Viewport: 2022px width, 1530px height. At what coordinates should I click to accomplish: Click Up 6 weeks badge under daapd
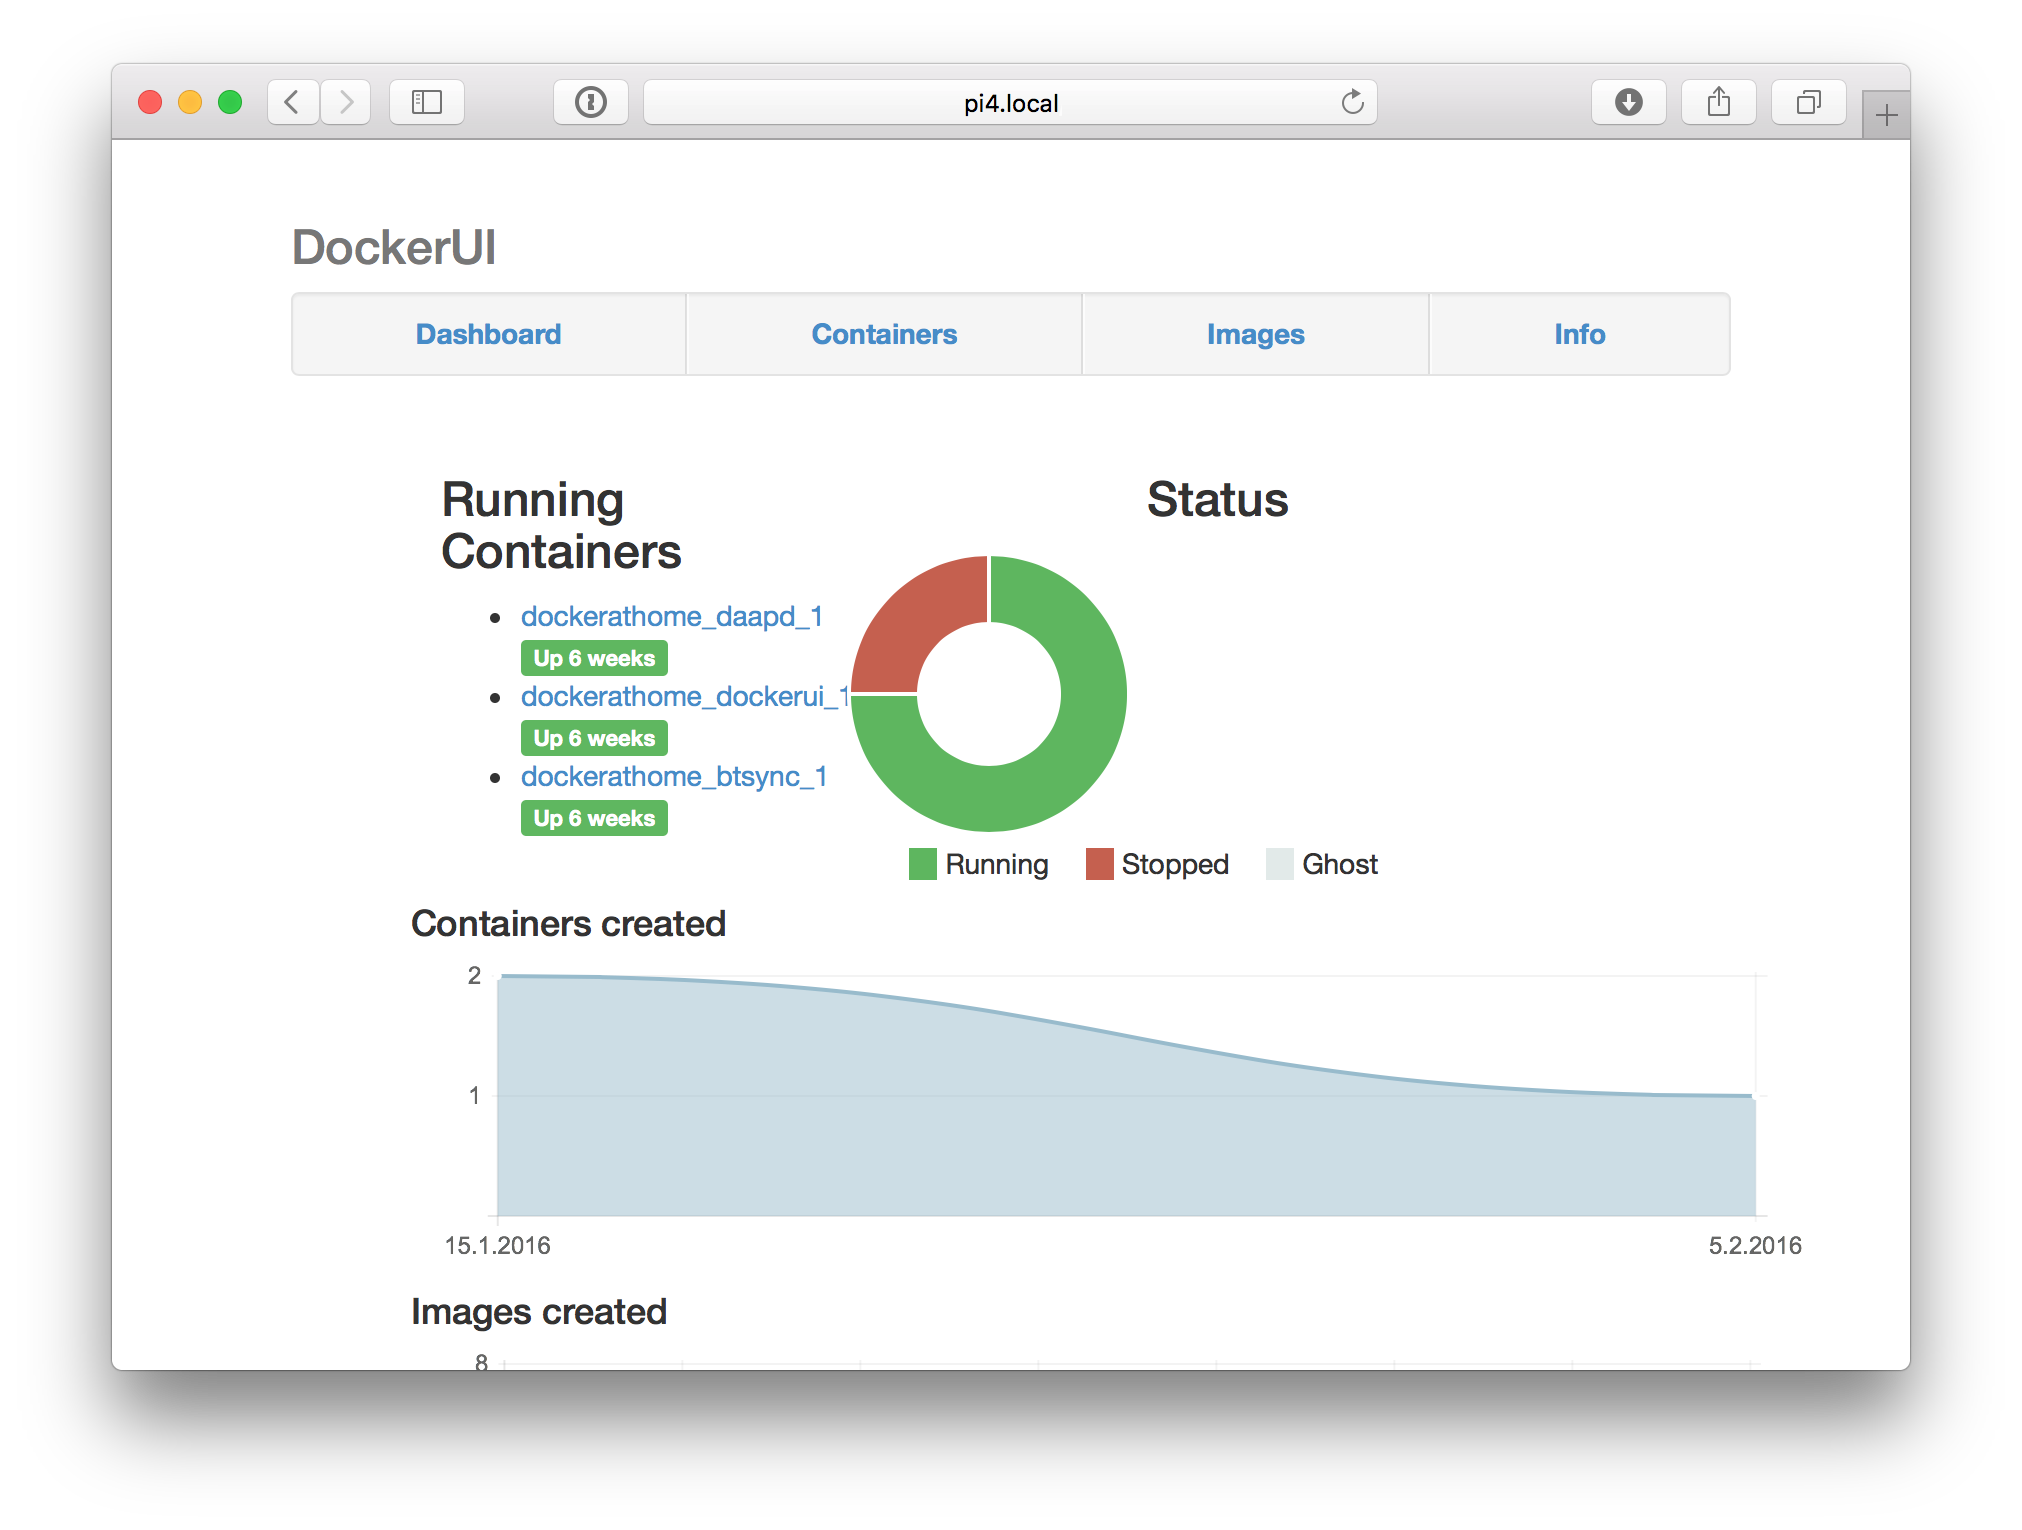594,658
